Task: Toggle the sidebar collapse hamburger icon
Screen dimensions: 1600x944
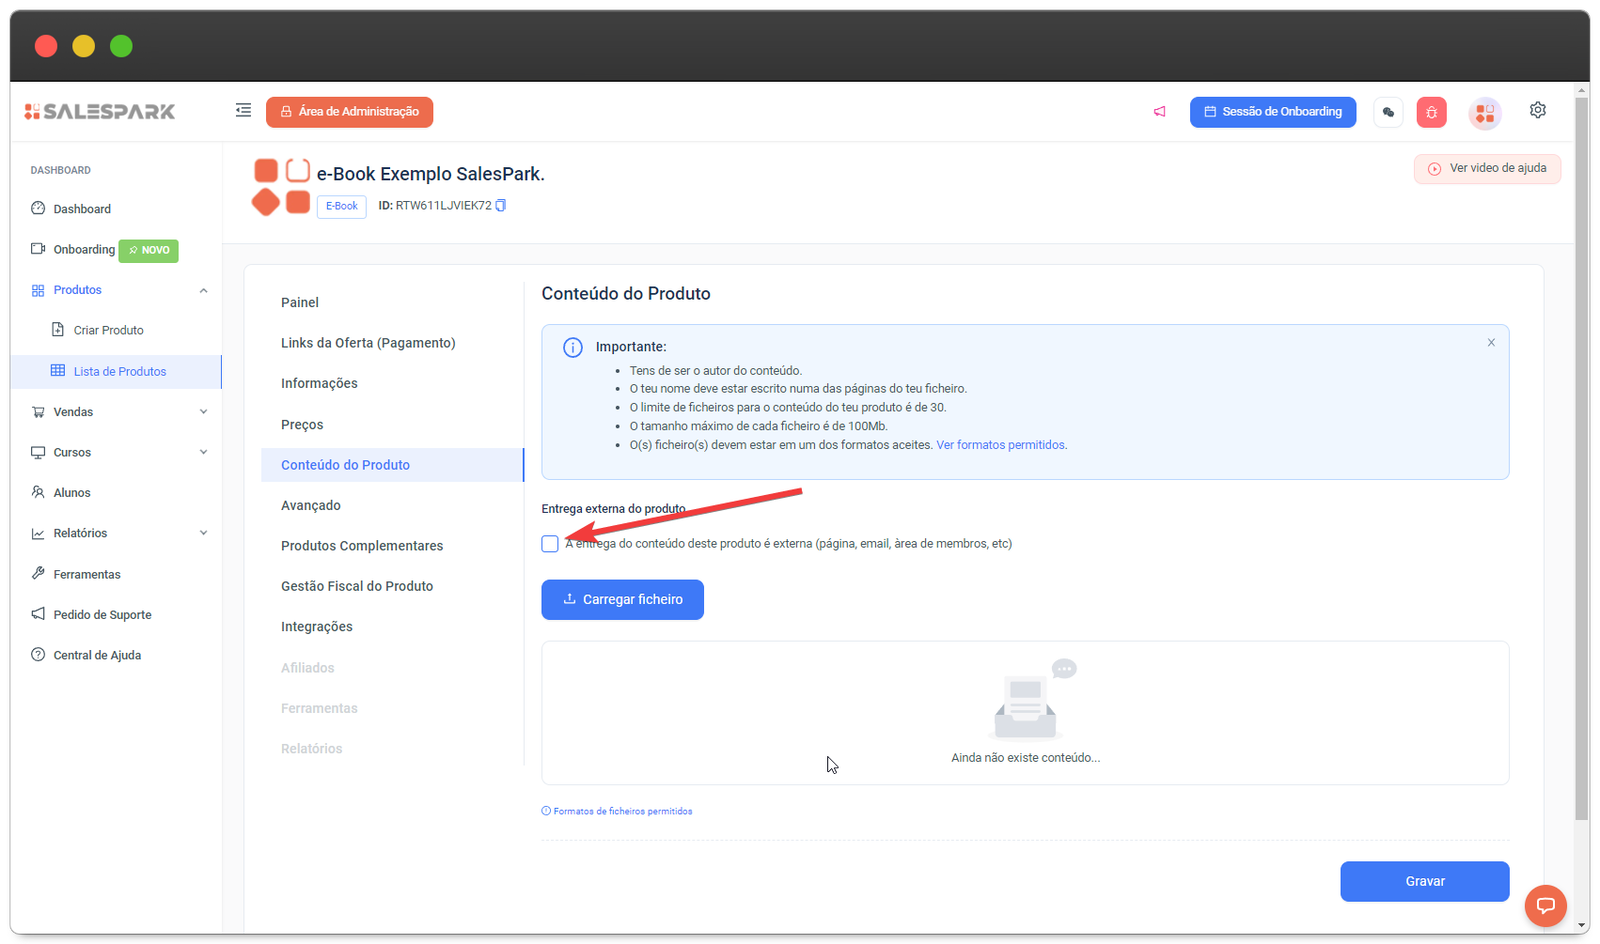Action: 243,111
